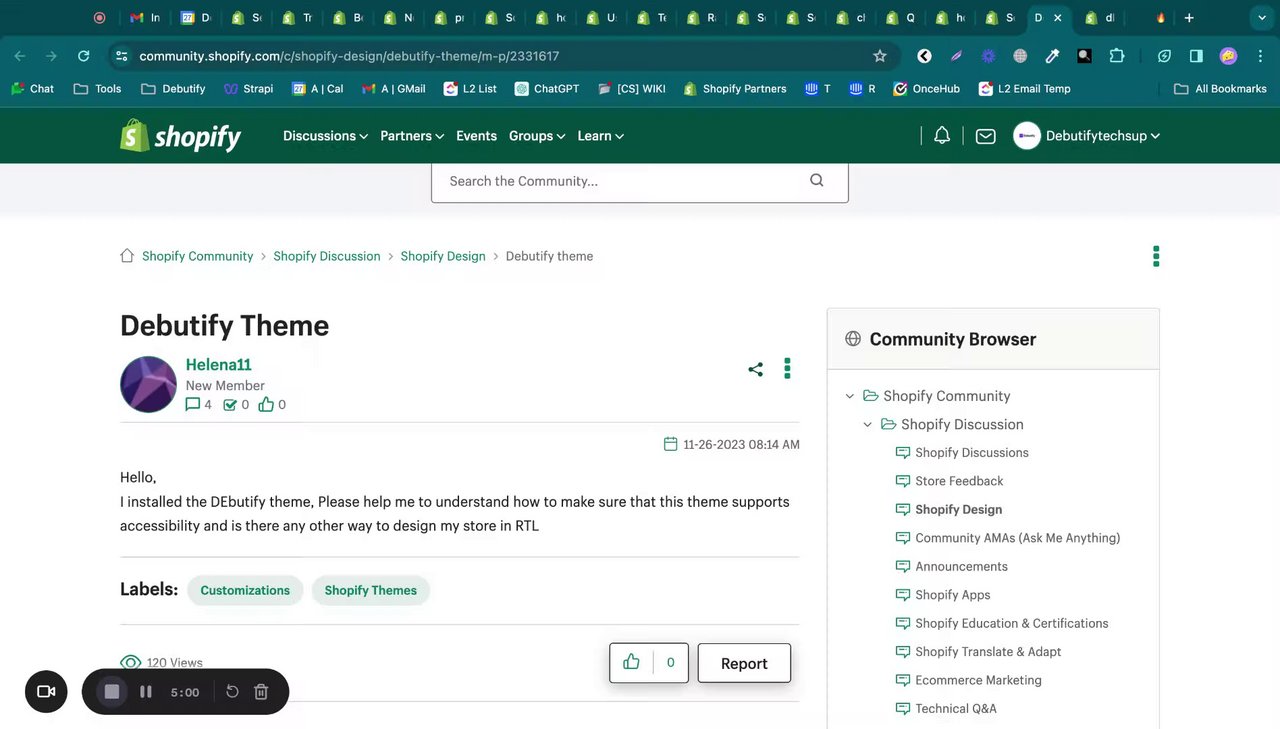Like the post with the thumbs-up button
1280x729 pixels.
coord(631,662)
